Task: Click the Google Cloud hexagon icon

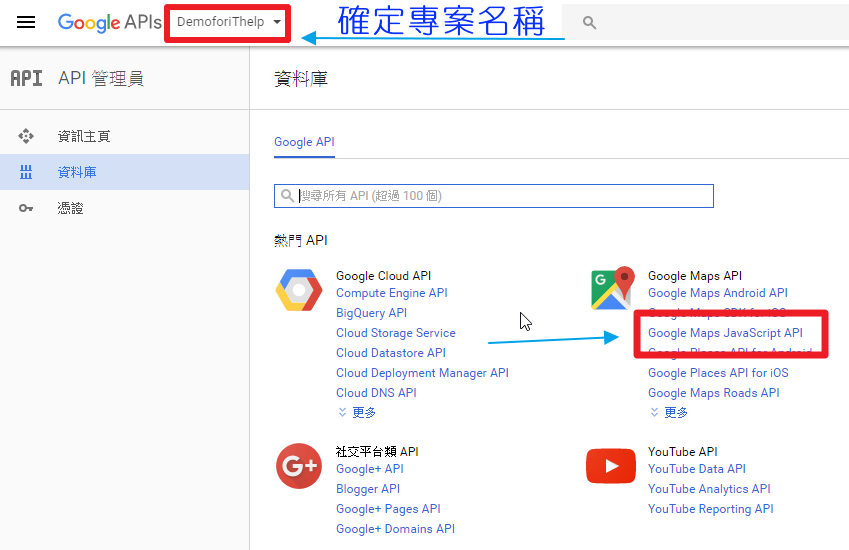Action: click(299, 290)
